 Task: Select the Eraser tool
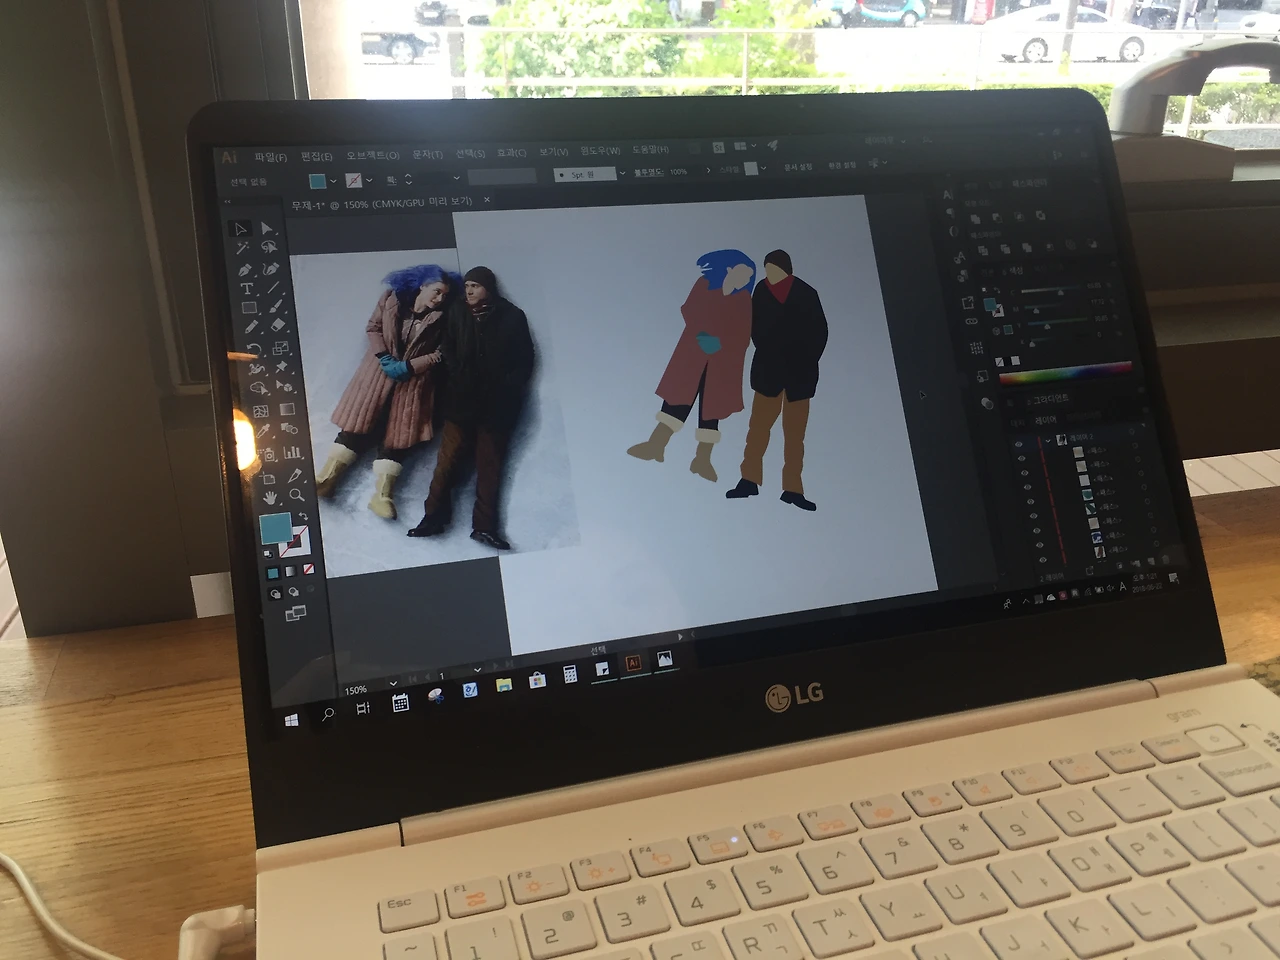click(x=278, y=327)
